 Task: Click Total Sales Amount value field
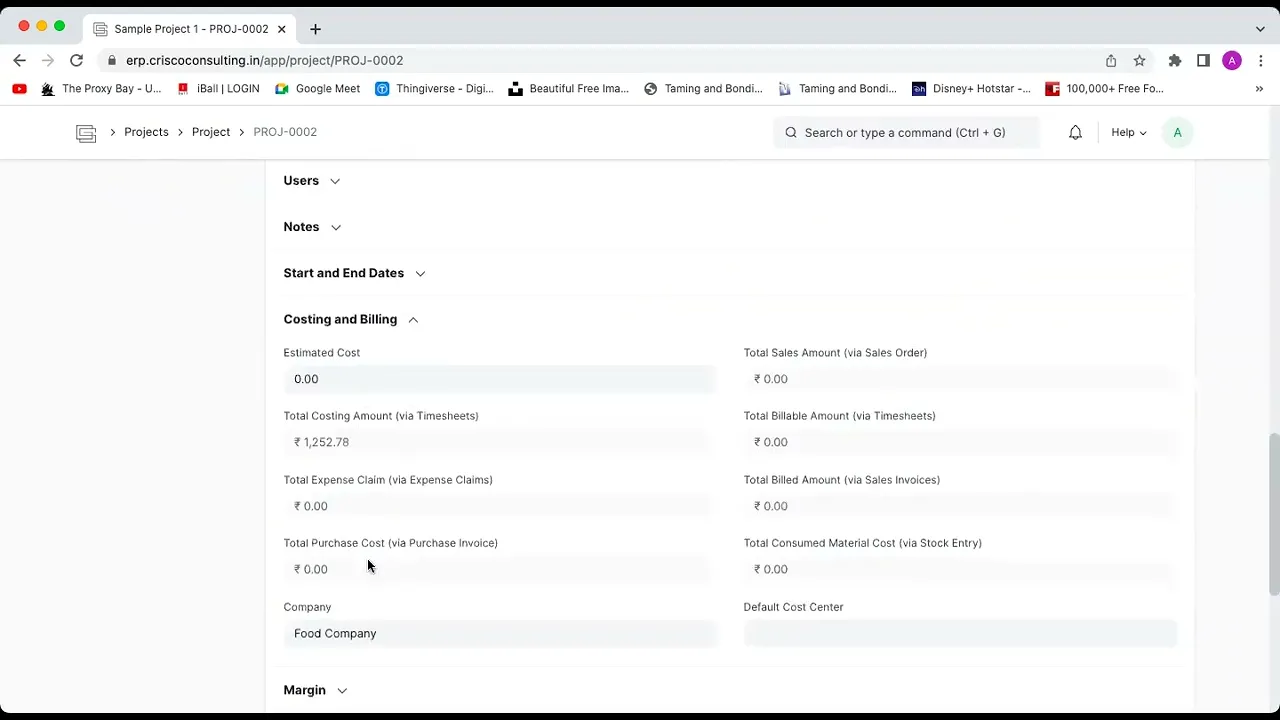point(960,379)
